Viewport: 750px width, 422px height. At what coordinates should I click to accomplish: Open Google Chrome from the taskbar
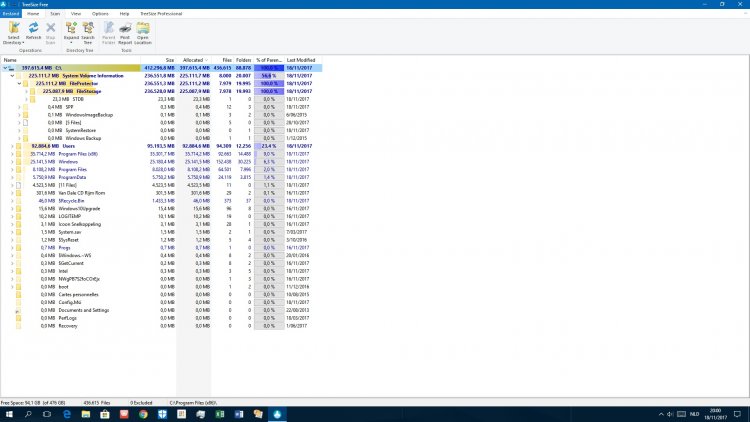[143, 412]
